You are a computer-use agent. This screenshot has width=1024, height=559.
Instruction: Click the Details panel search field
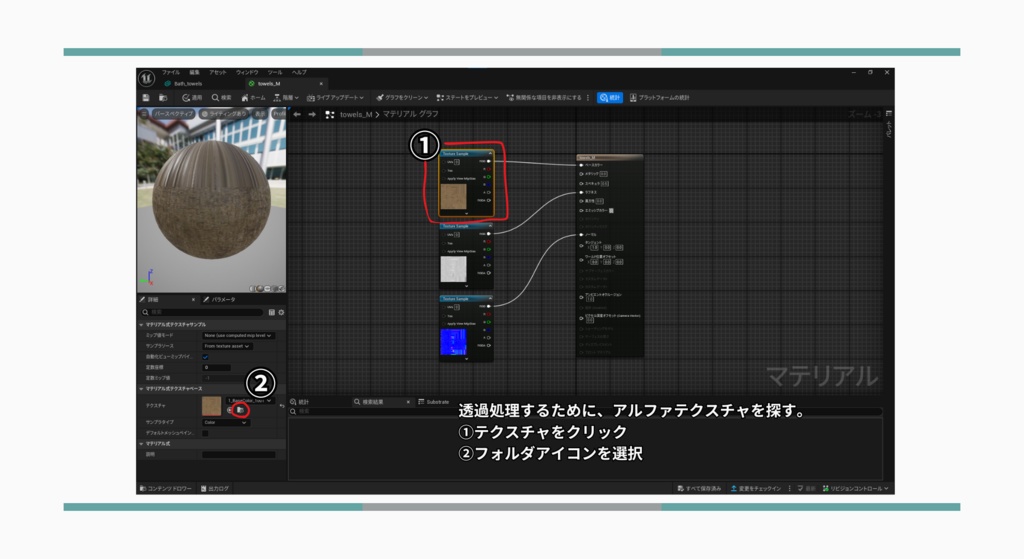(x=204, y=312)
